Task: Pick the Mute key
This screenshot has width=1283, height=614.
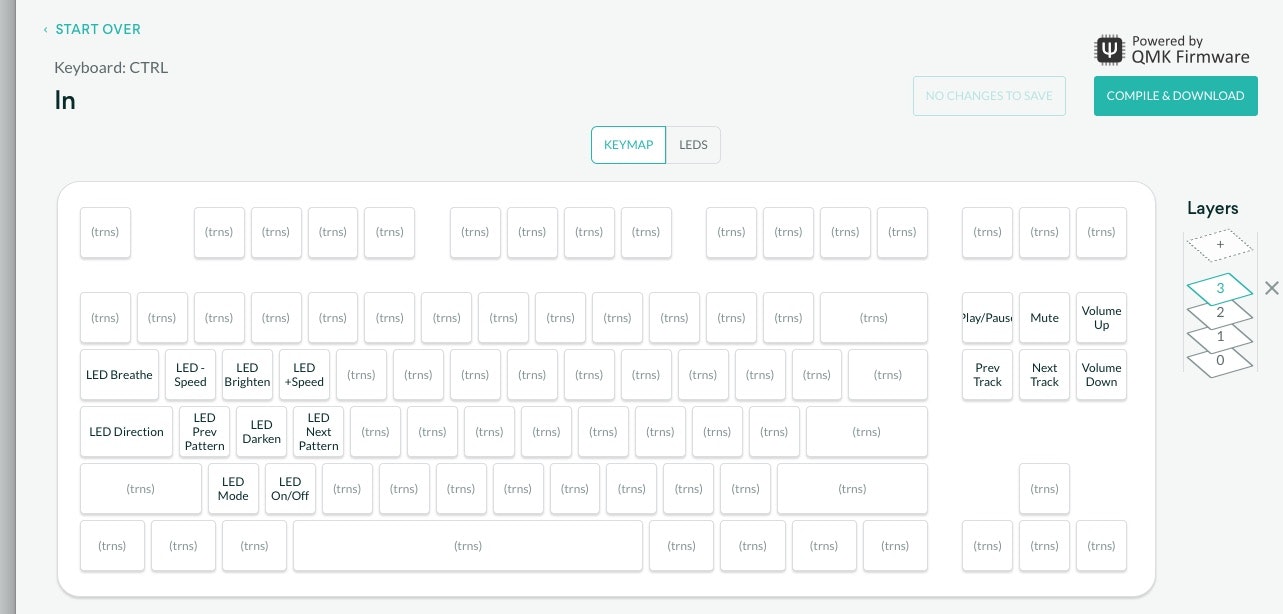Action: (1044, 318)
